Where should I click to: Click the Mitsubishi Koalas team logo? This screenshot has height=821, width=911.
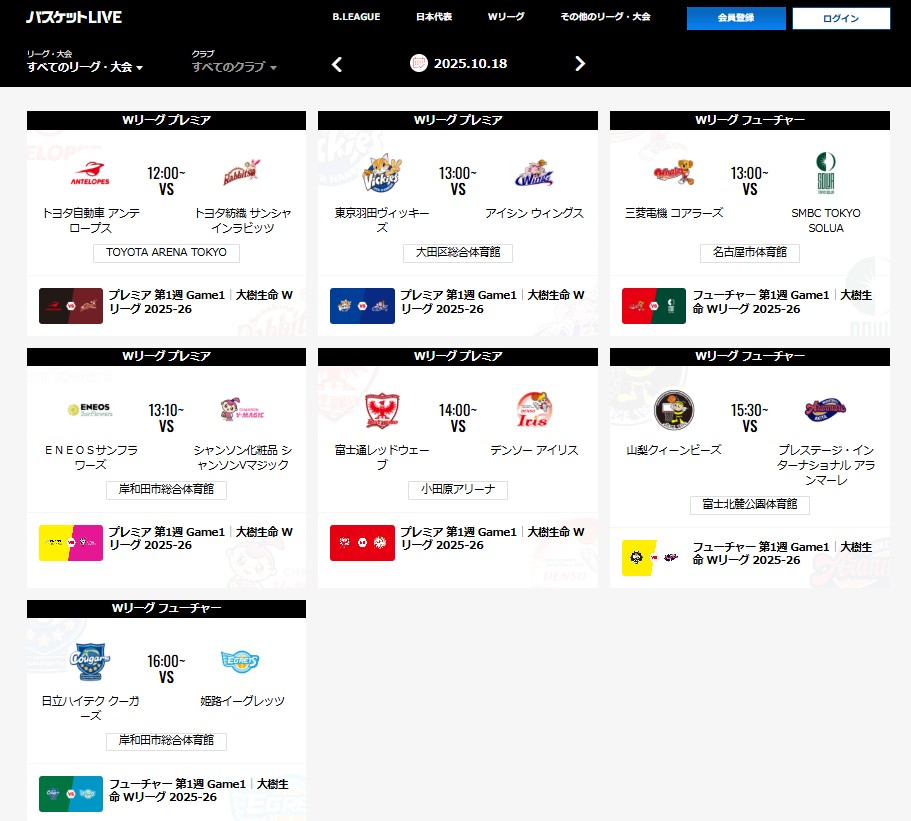pyautogui.click(x=674, y=172)
